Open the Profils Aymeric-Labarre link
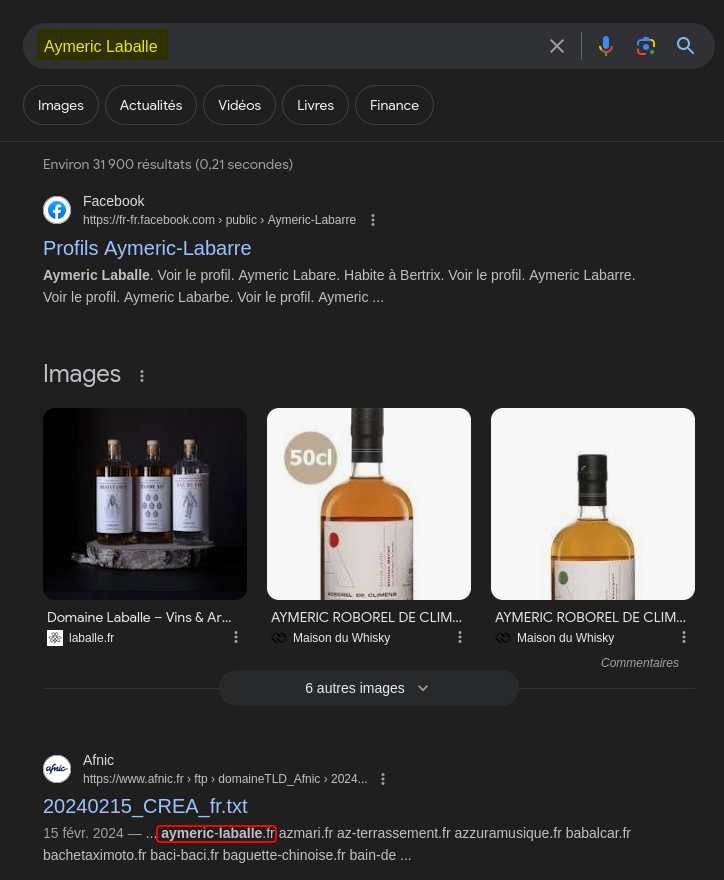724x880 pixels. click(147, 248)
